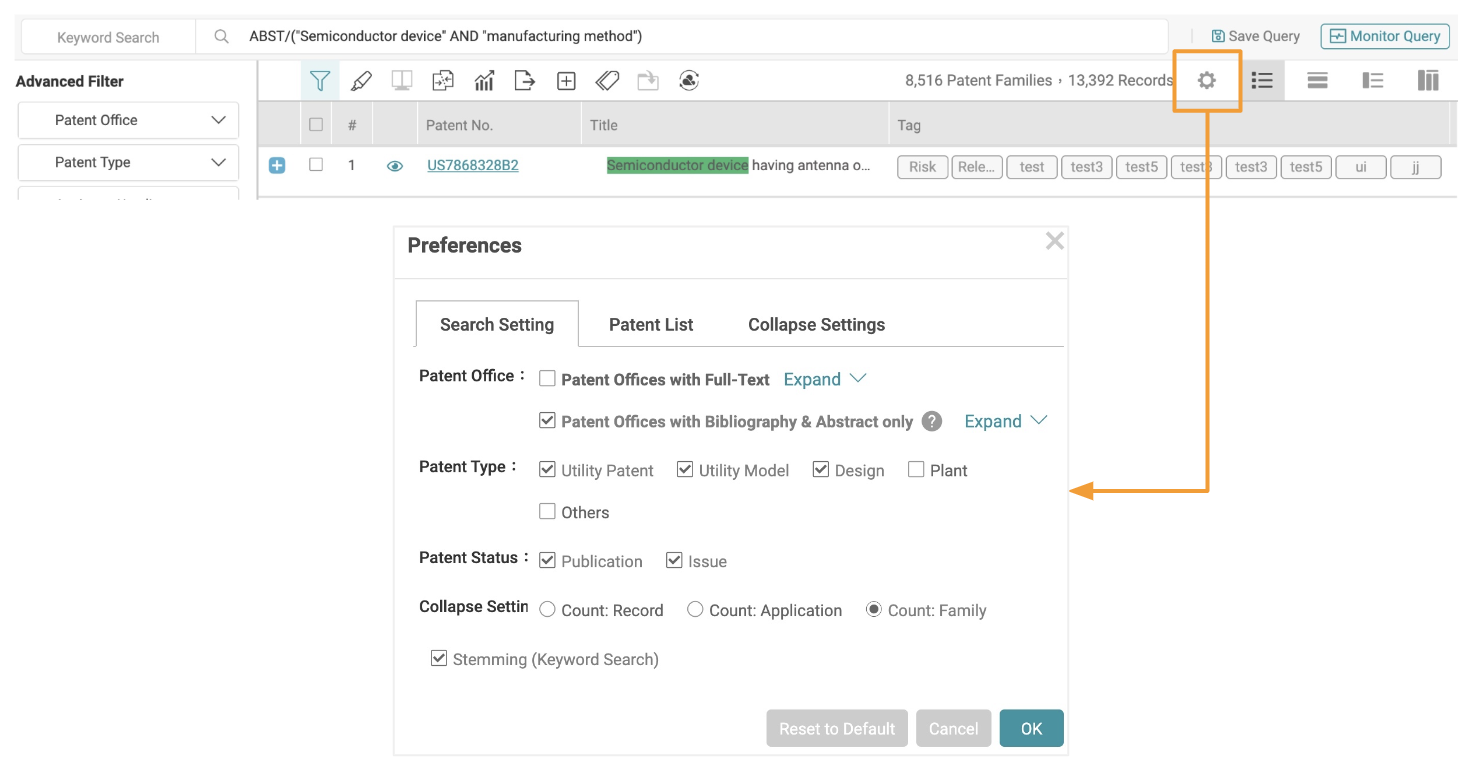Toggle the funnel filter icon in toolbar
Screen dimensions: 1480x770
320,81
